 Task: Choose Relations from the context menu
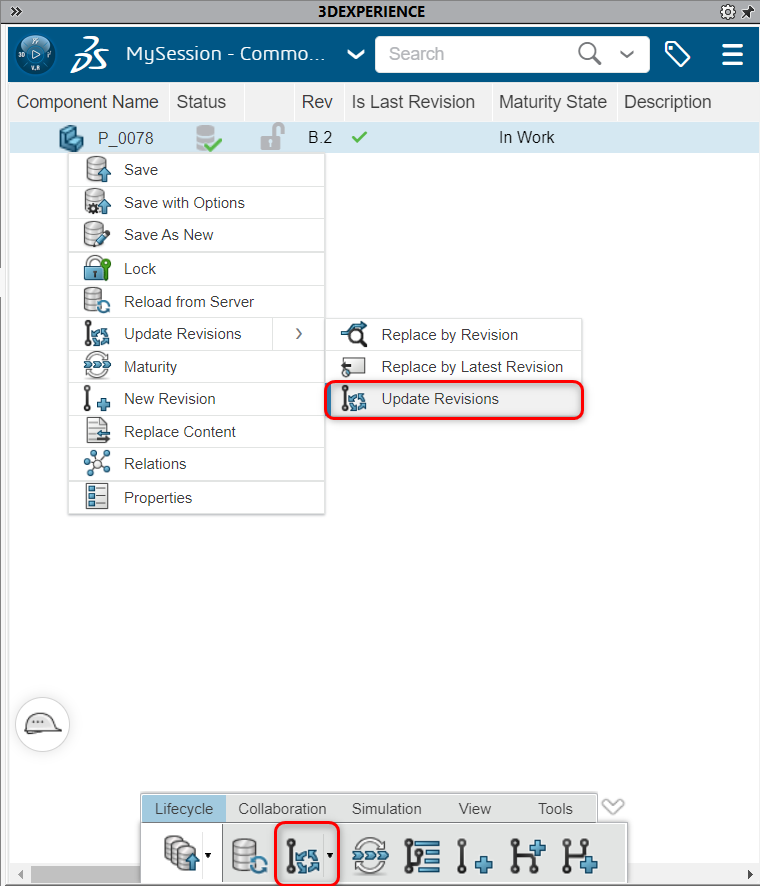196,464
